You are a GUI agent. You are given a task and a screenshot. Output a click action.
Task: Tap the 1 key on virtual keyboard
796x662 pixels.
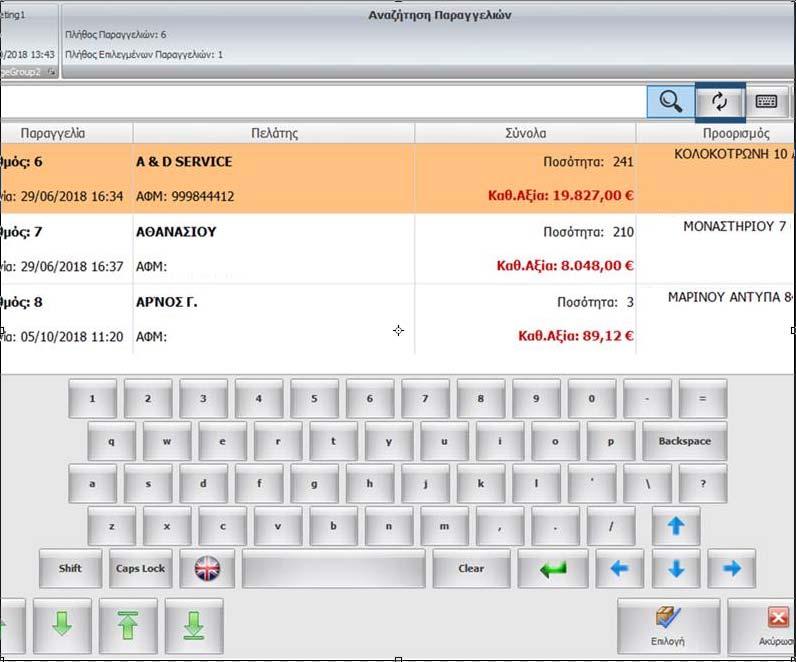(92, 399)
